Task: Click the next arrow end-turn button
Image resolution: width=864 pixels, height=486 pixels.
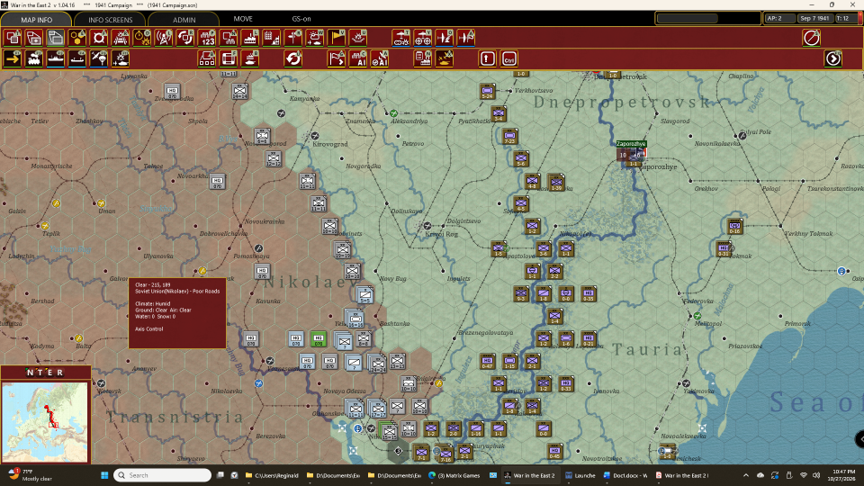Action: click(x=833, y=58)
